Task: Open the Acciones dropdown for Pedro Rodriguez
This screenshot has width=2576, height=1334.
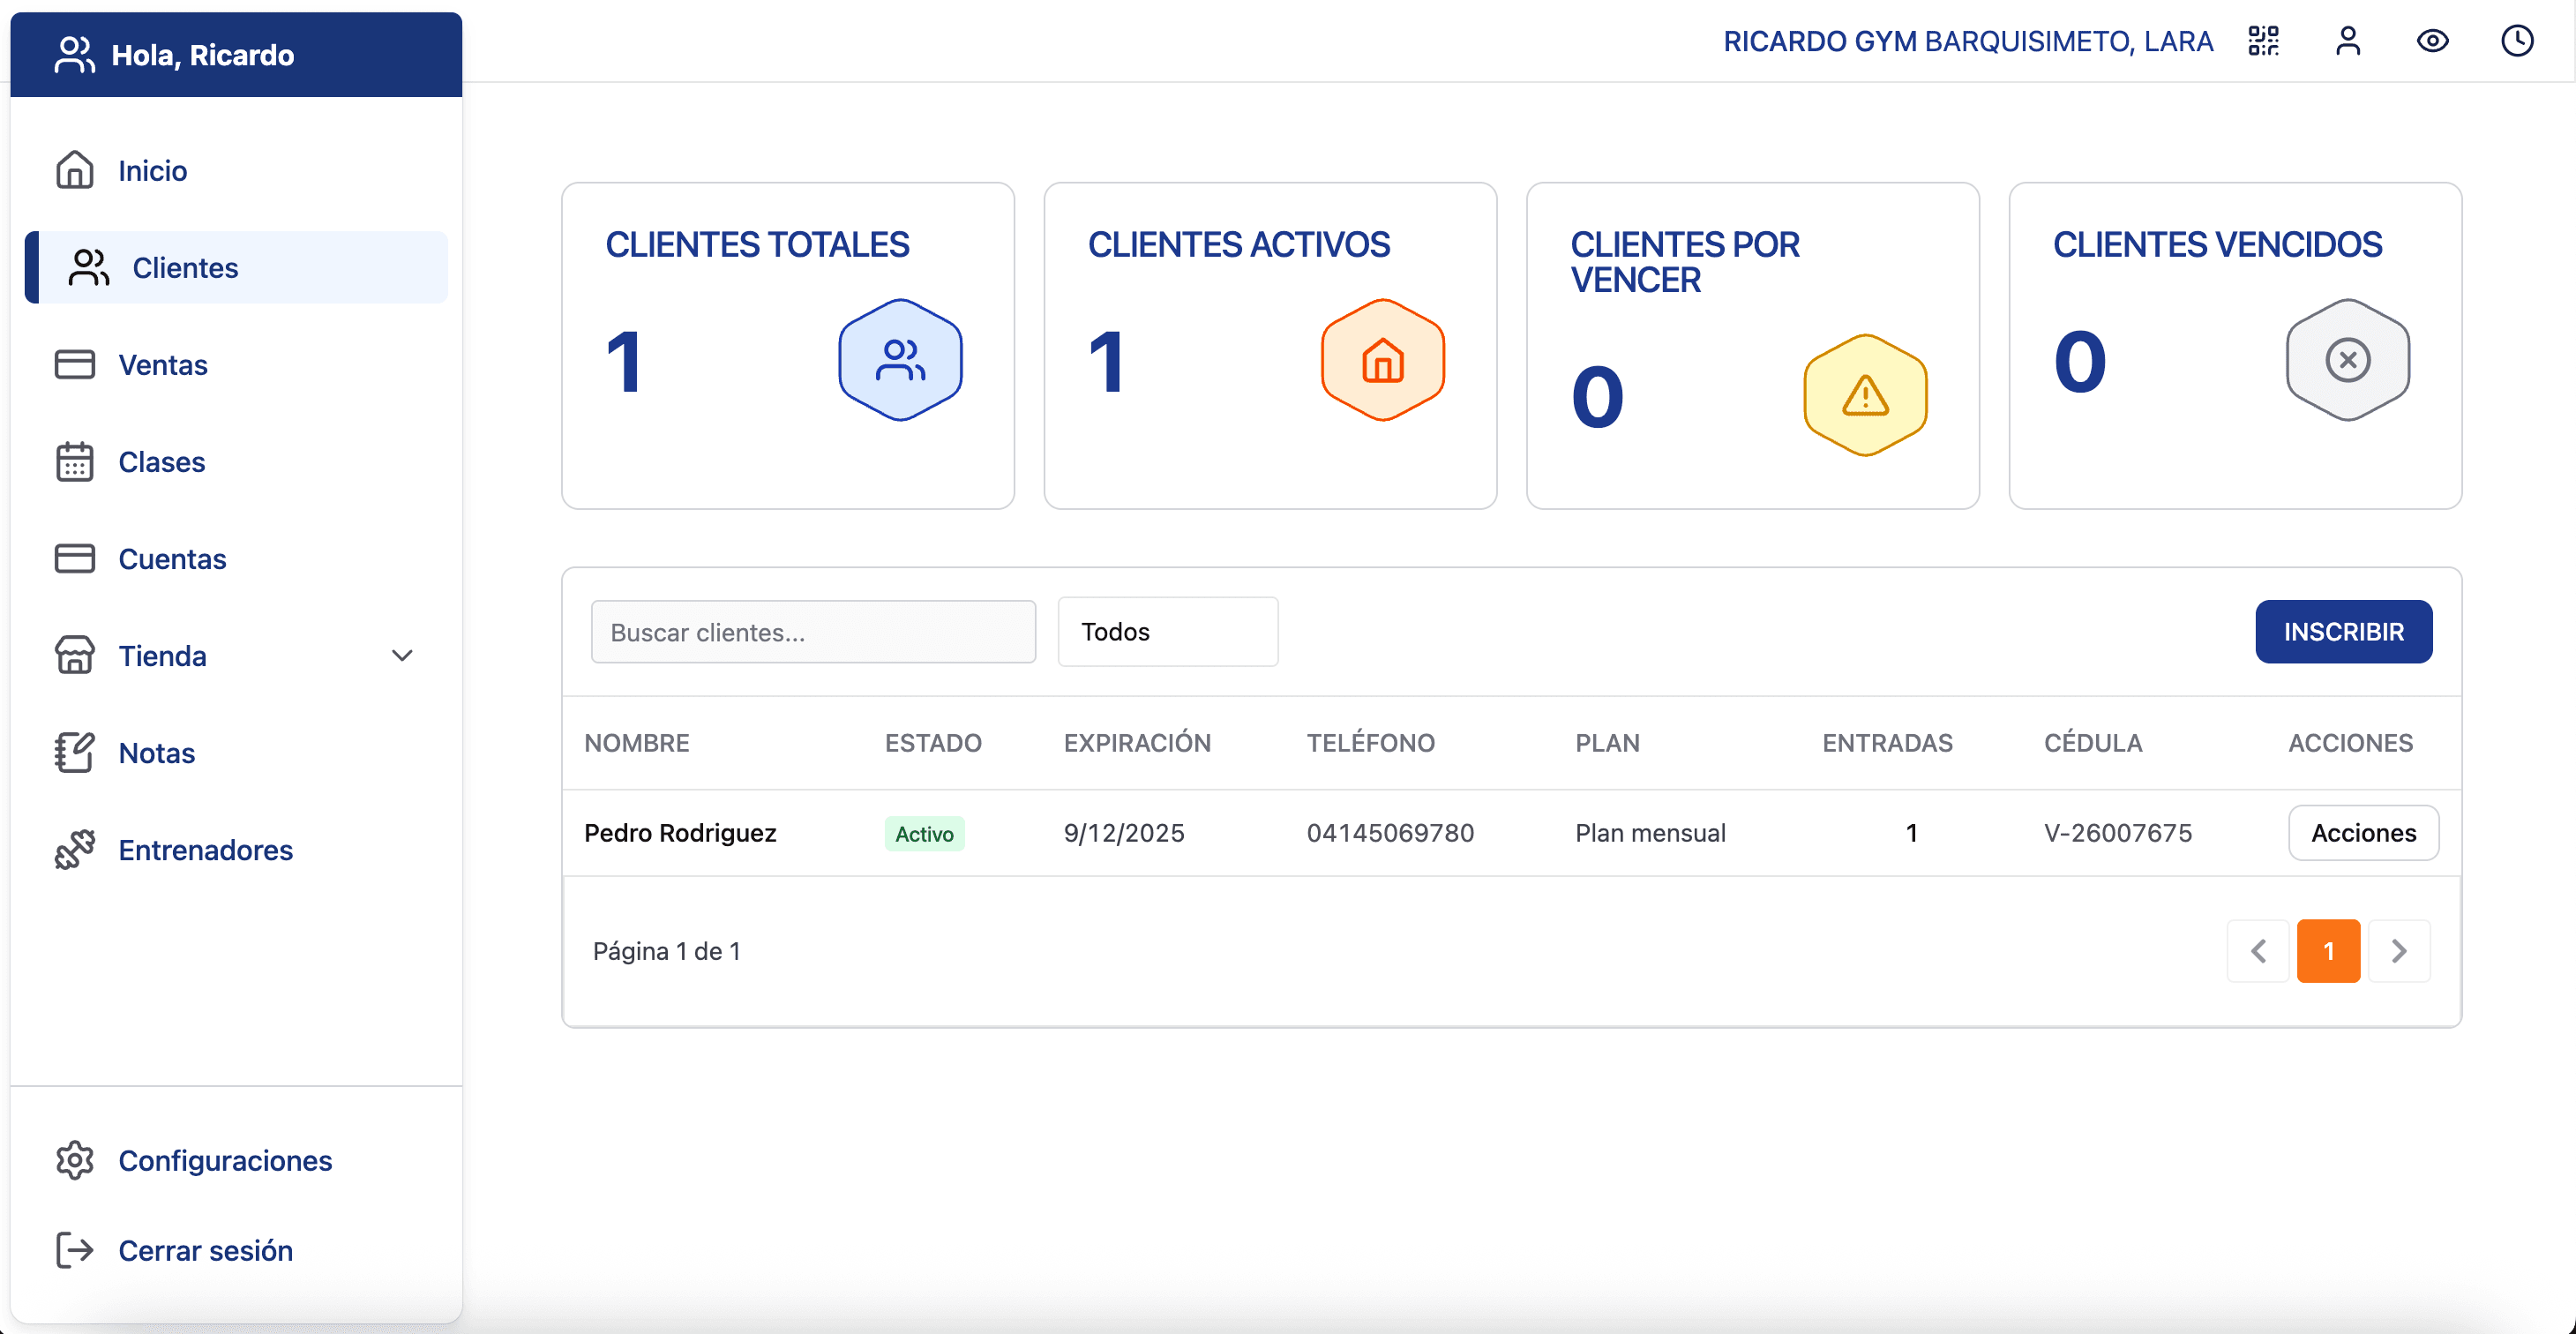Action: coord(2363,832)
